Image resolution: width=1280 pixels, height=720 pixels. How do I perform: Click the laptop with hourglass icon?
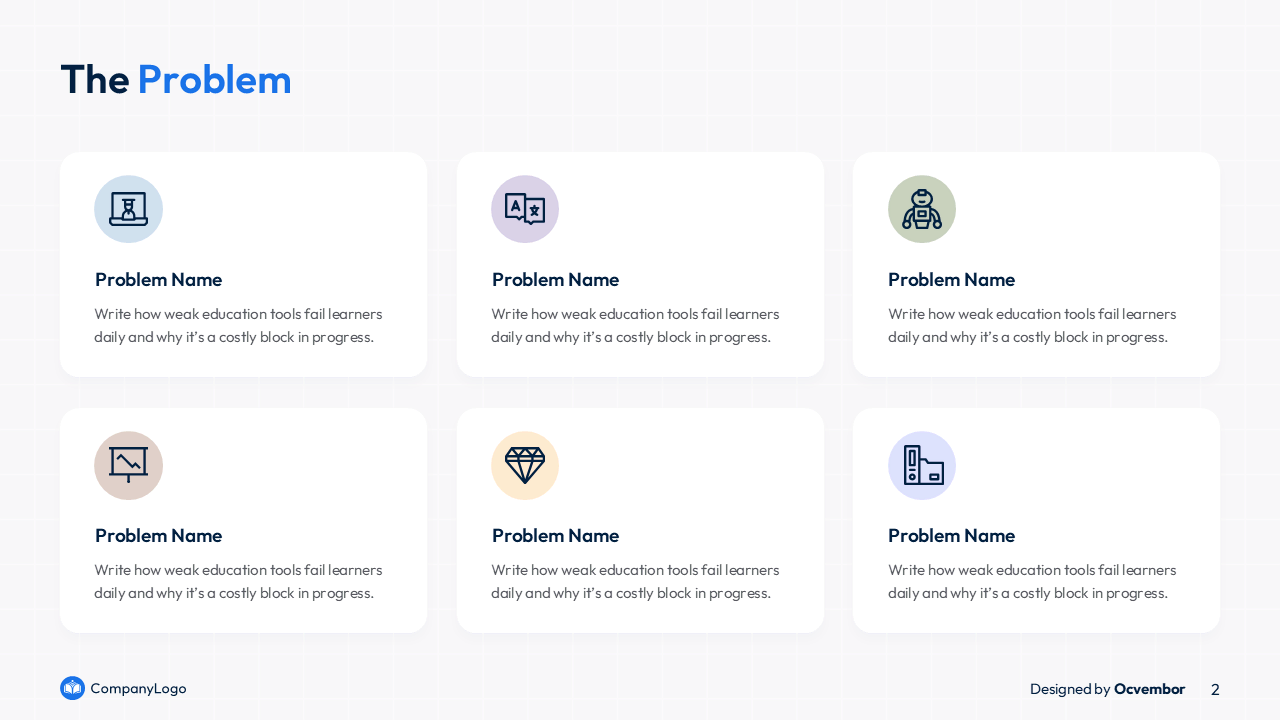pyautogui.click(x=128, y=209)
